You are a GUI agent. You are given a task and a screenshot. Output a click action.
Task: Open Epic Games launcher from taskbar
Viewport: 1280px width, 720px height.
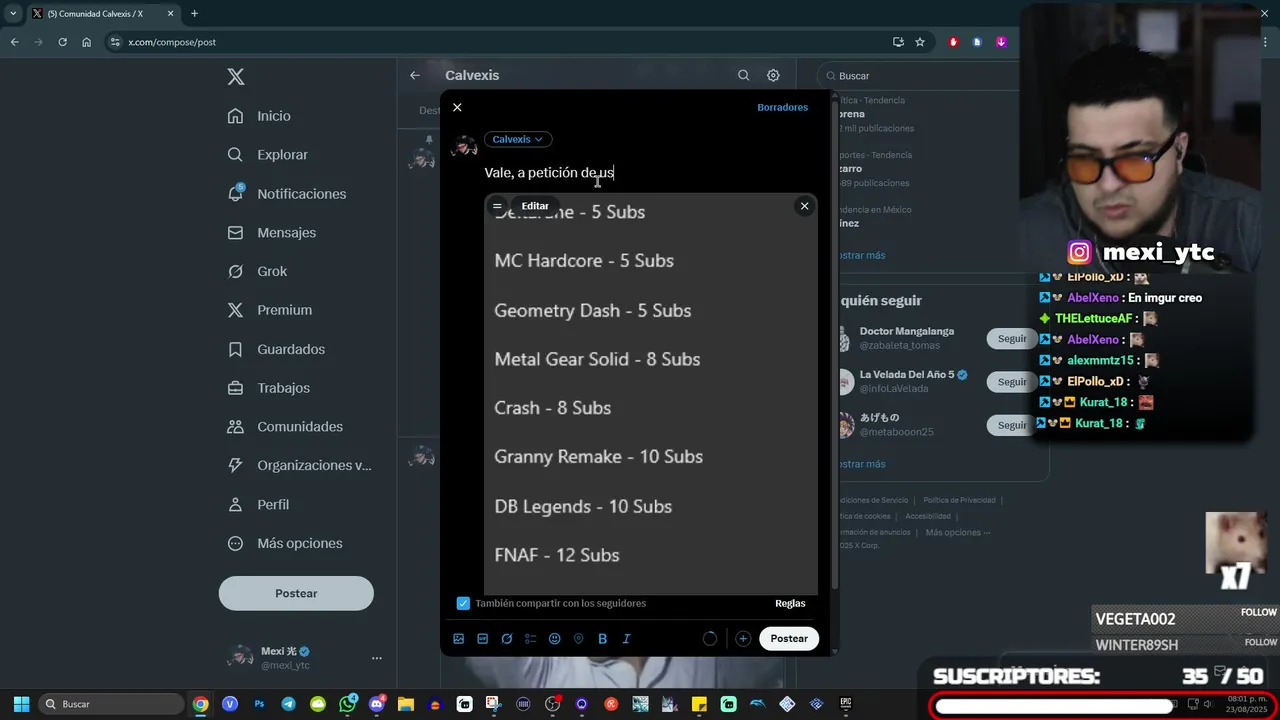[846, 704]
